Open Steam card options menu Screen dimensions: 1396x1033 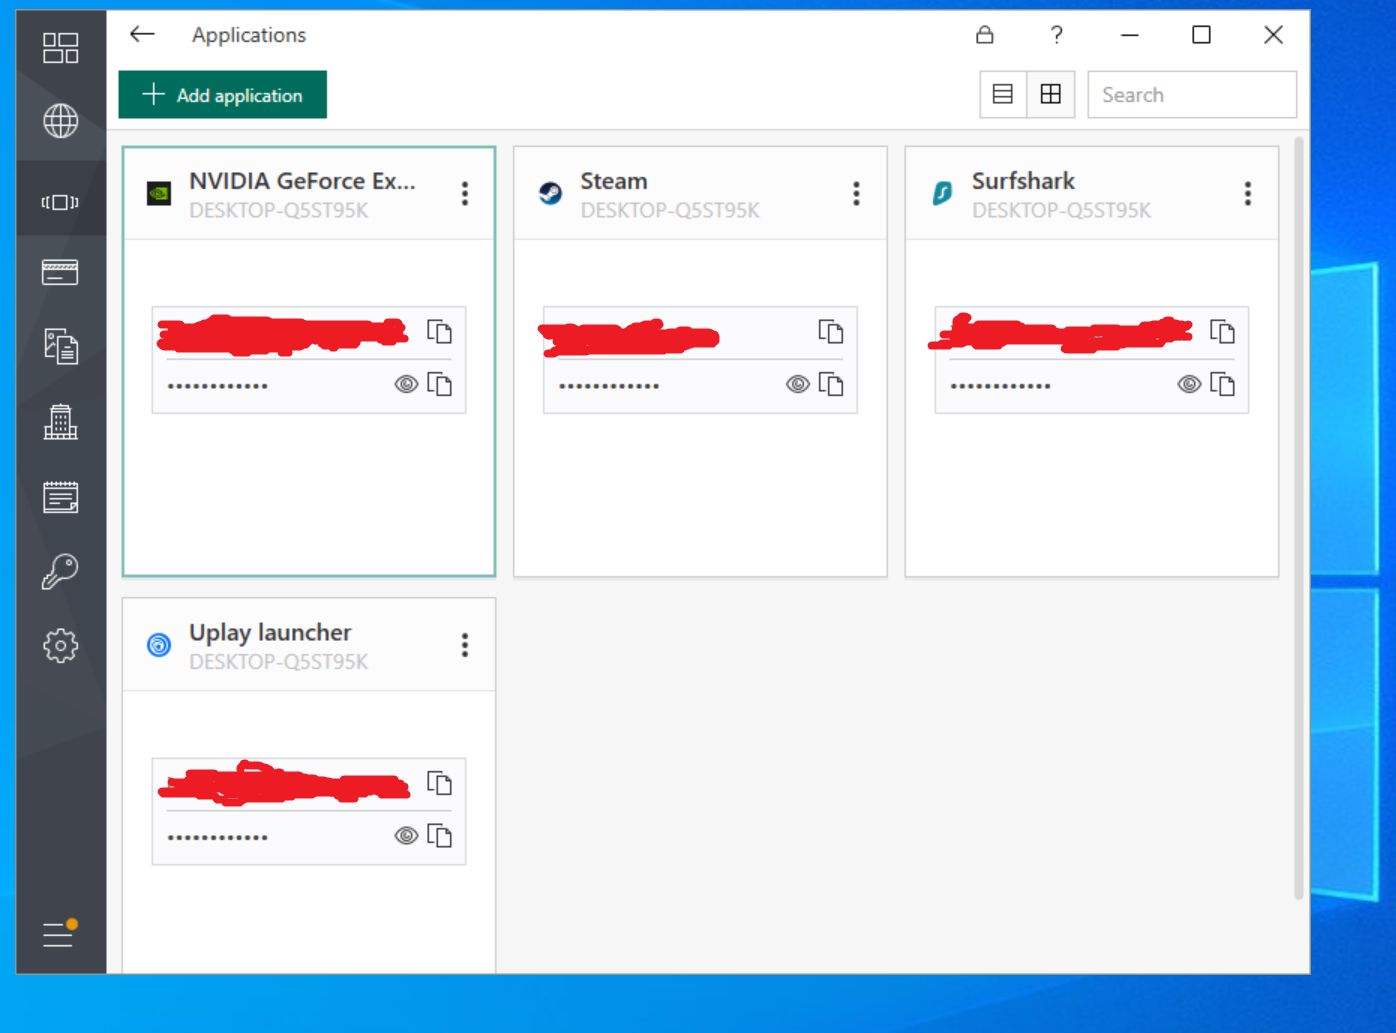[856, 193]
